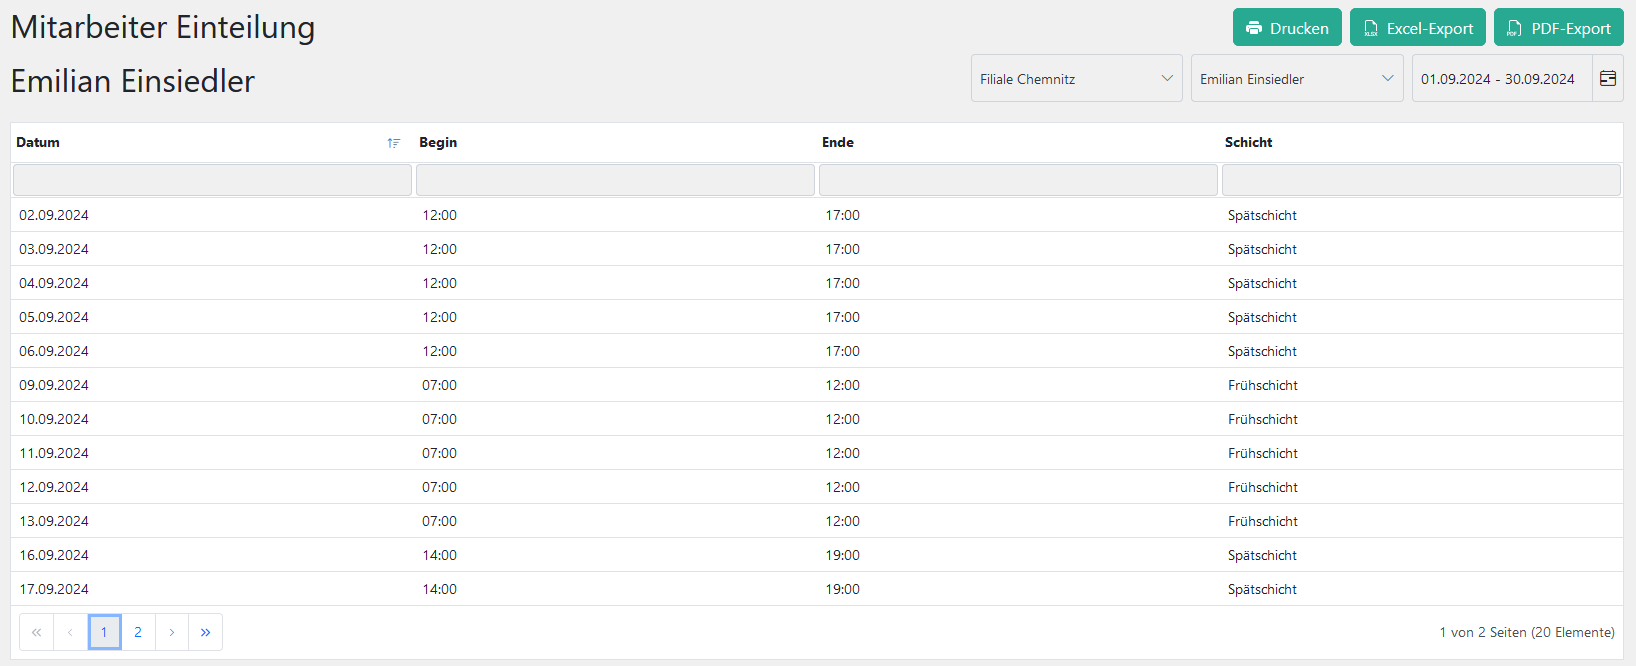Export table with Excel-Export button

[x=1418, y=28]
